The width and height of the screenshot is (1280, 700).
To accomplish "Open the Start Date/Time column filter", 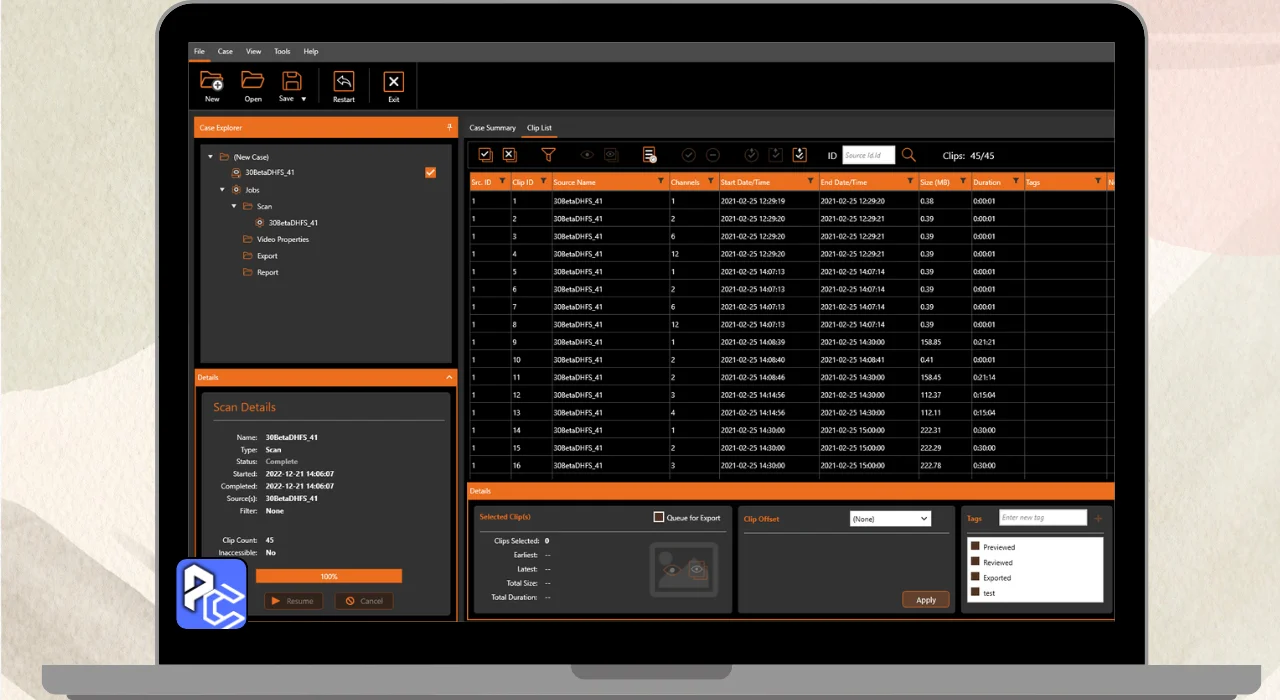I will coord(810,182).
